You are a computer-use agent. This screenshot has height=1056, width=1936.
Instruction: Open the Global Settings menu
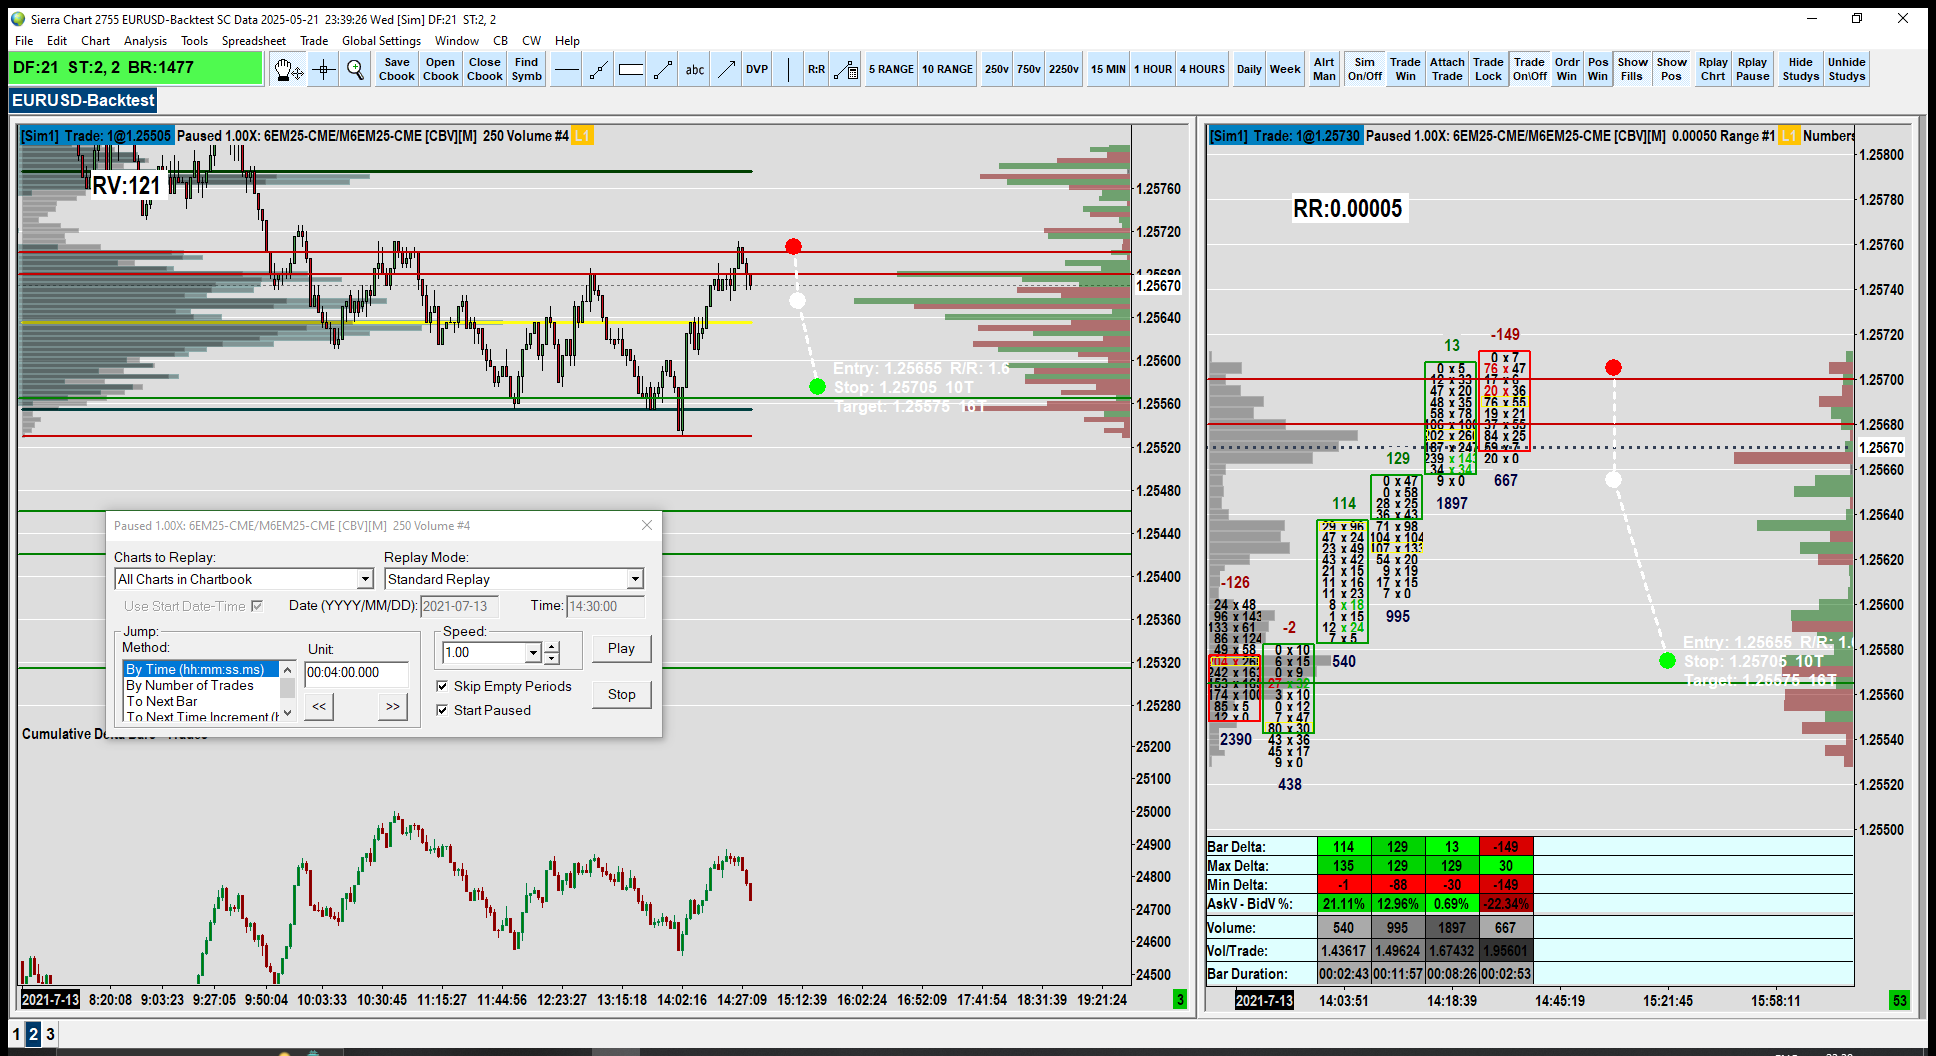[381, 41]
